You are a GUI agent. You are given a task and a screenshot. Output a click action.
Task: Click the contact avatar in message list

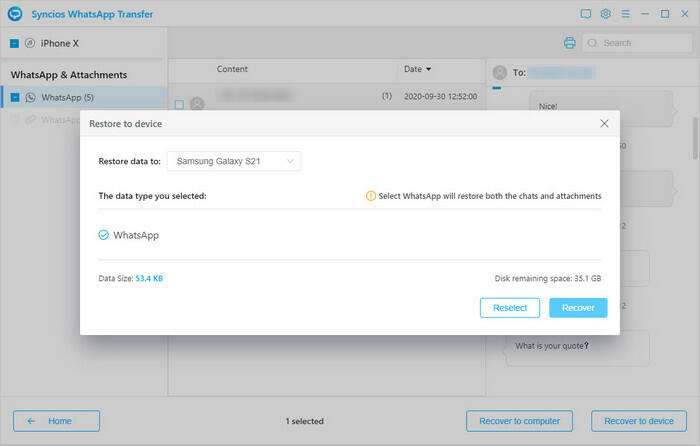click(x=197, y=103)
